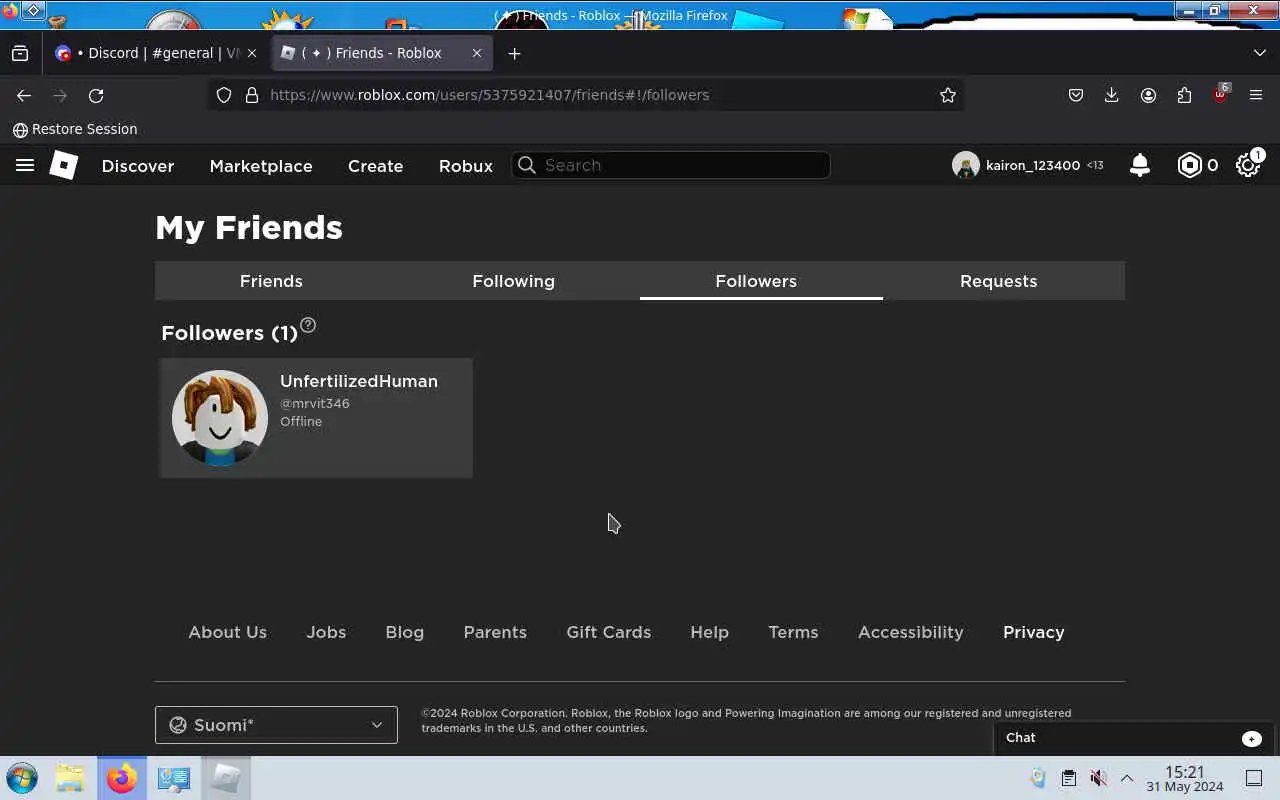Open the Blog footer link
Screen dimensions: 1280x800
(x=404, y=632)
